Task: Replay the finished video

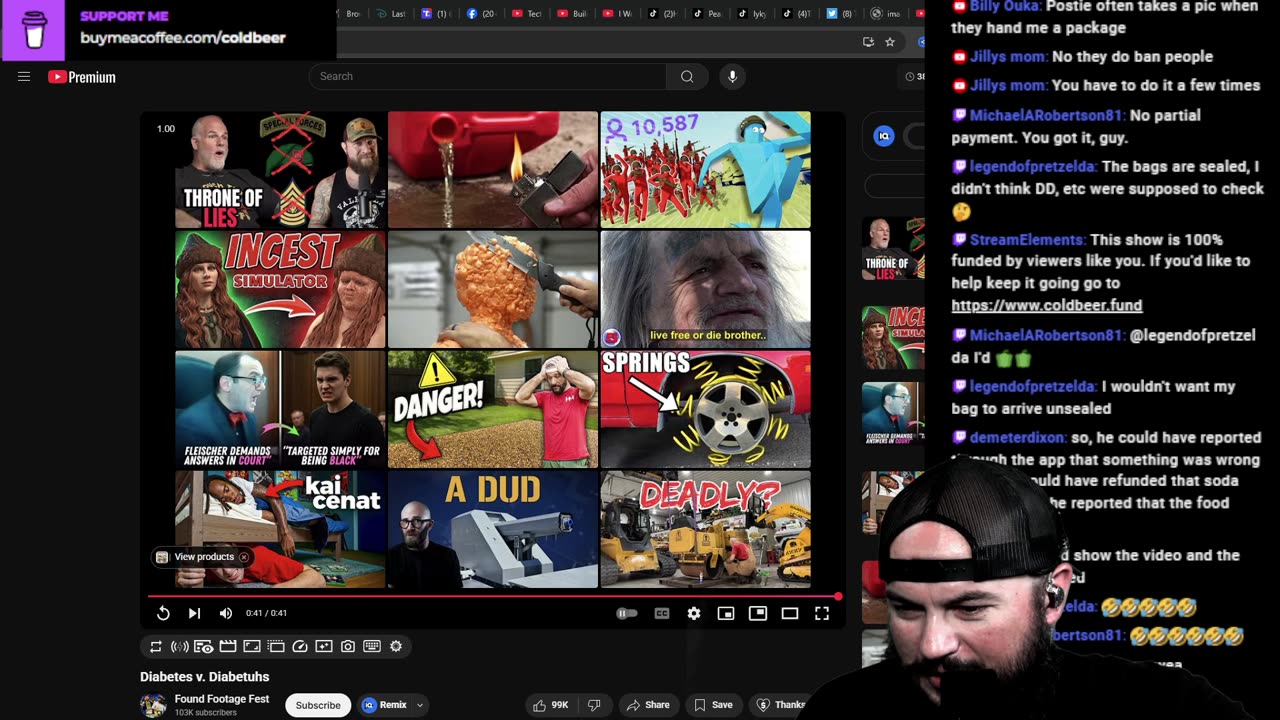Action: click(163, 613)
